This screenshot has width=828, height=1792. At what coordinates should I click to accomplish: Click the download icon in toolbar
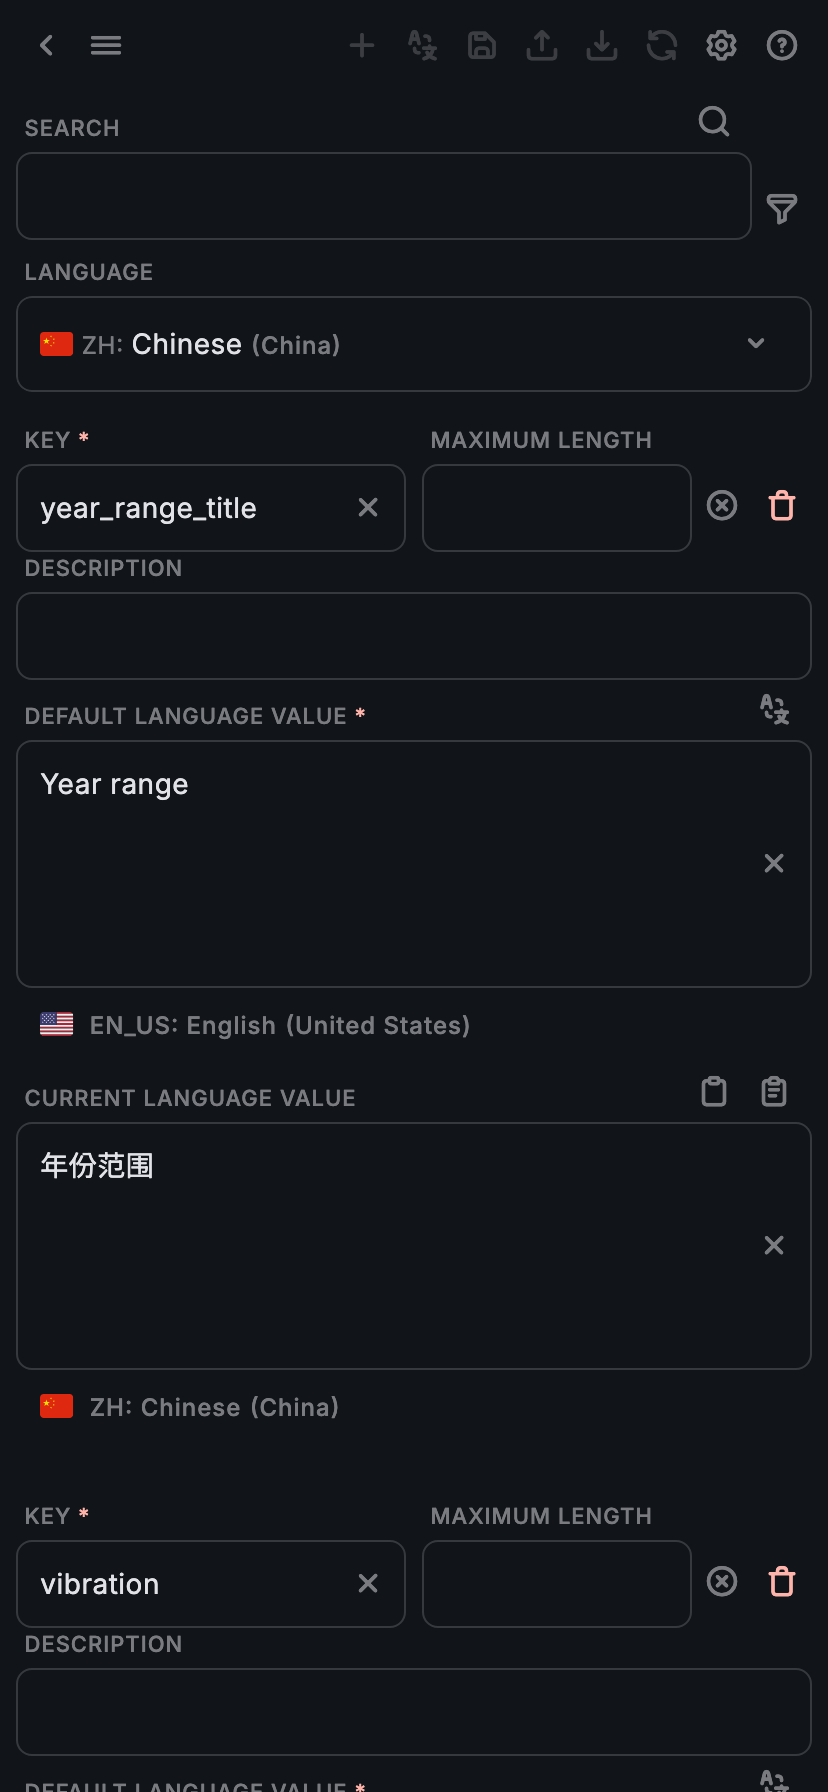[602, 45]
